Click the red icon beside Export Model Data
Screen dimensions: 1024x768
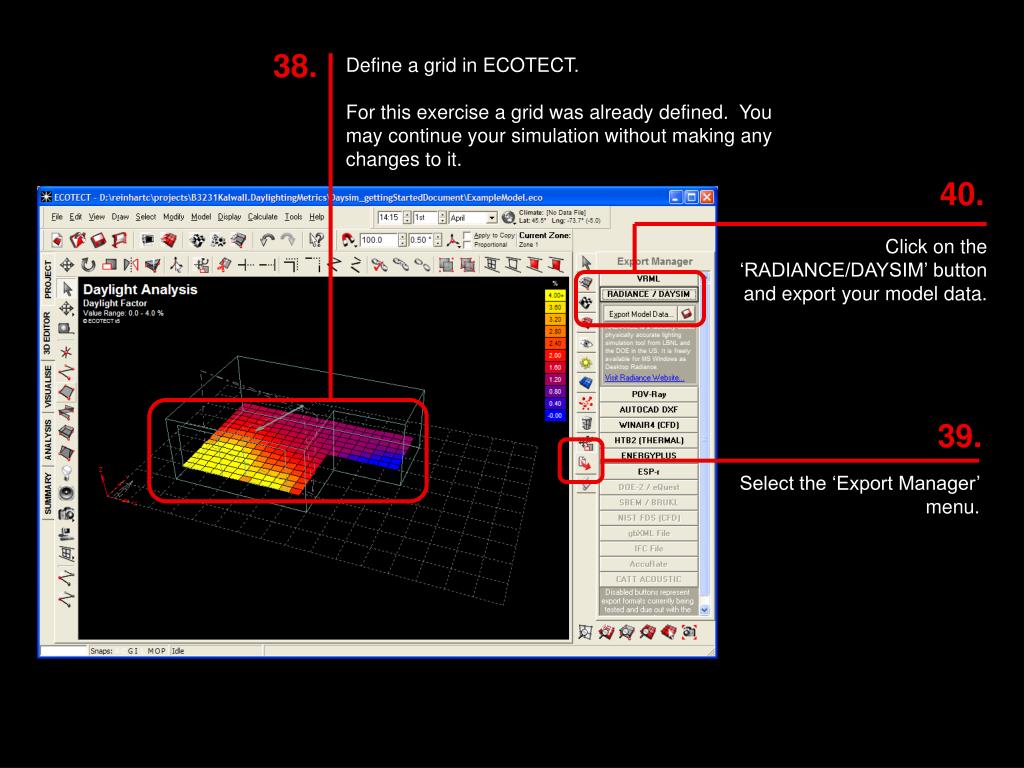tap(686, 314)
